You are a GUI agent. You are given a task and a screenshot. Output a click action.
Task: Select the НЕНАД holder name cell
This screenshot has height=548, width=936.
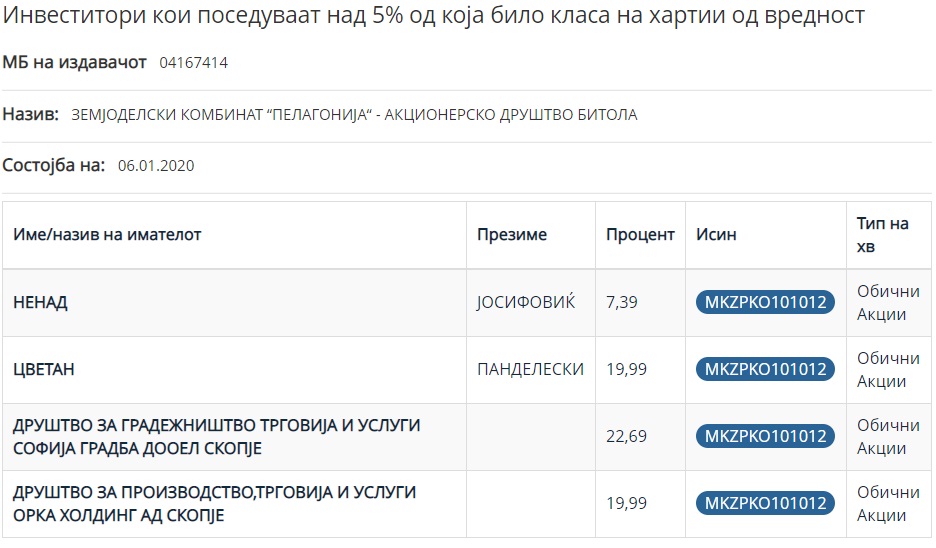pos(40,302)
